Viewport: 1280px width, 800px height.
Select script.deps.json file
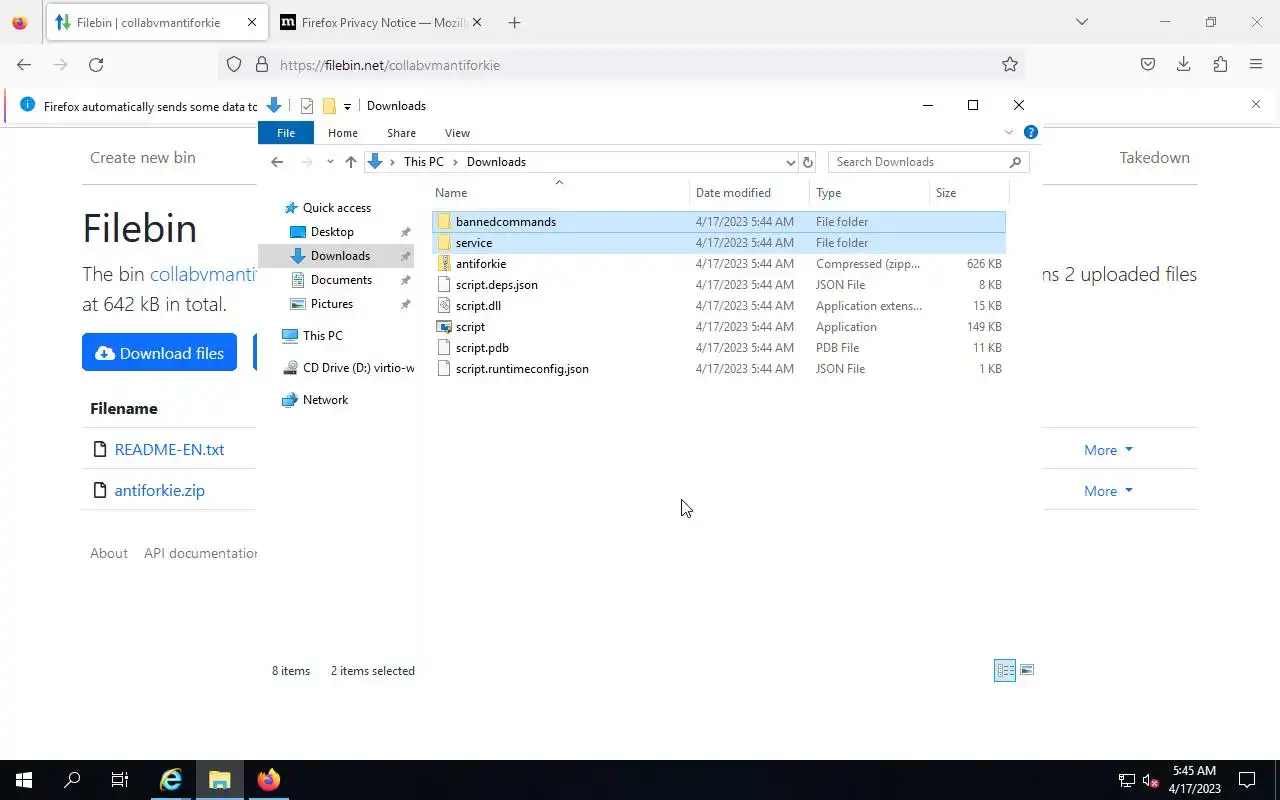[718, 285]
